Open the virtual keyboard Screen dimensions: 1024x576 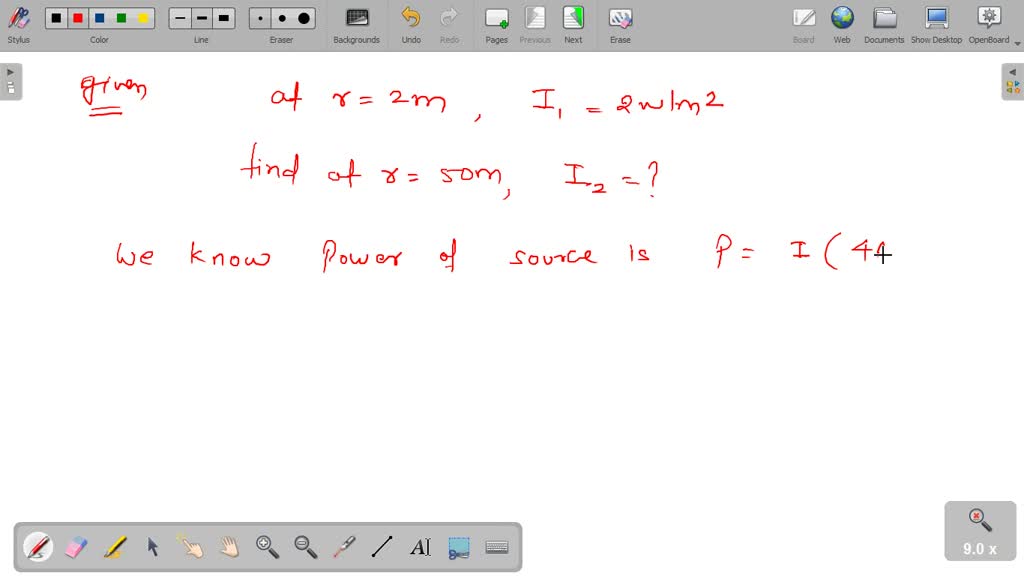(x=497, y=547)
